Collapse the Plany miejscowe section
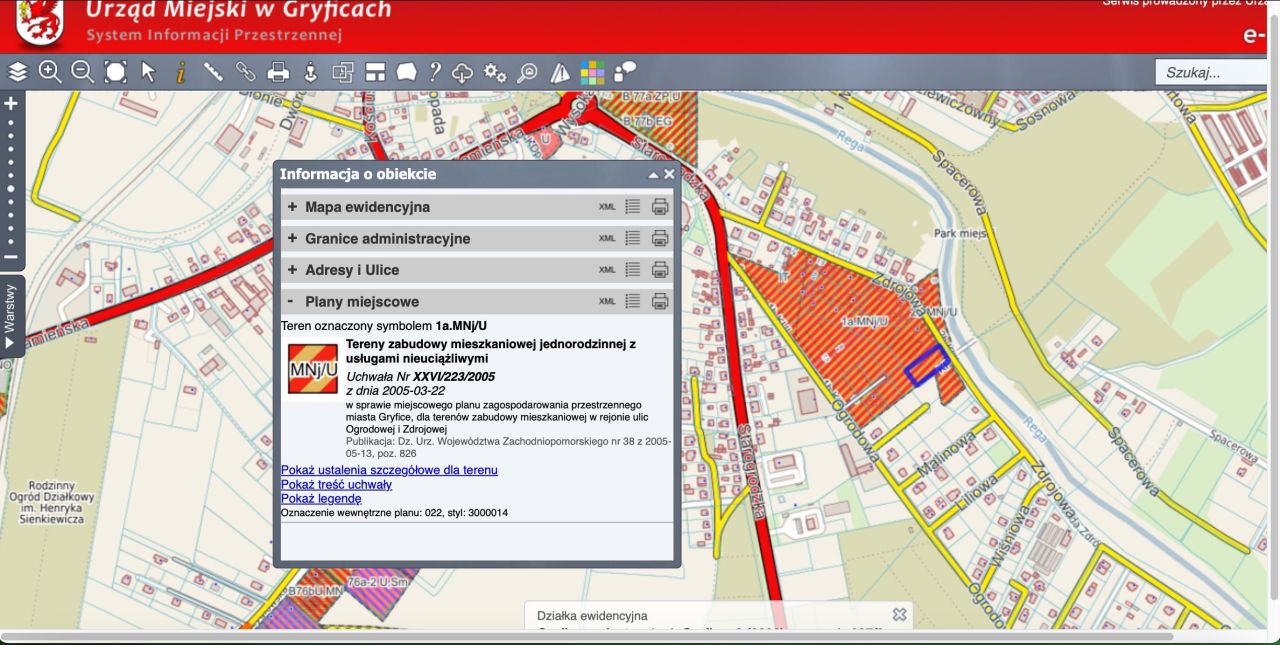Screen dimensions: 1280x645 point(290,301)
